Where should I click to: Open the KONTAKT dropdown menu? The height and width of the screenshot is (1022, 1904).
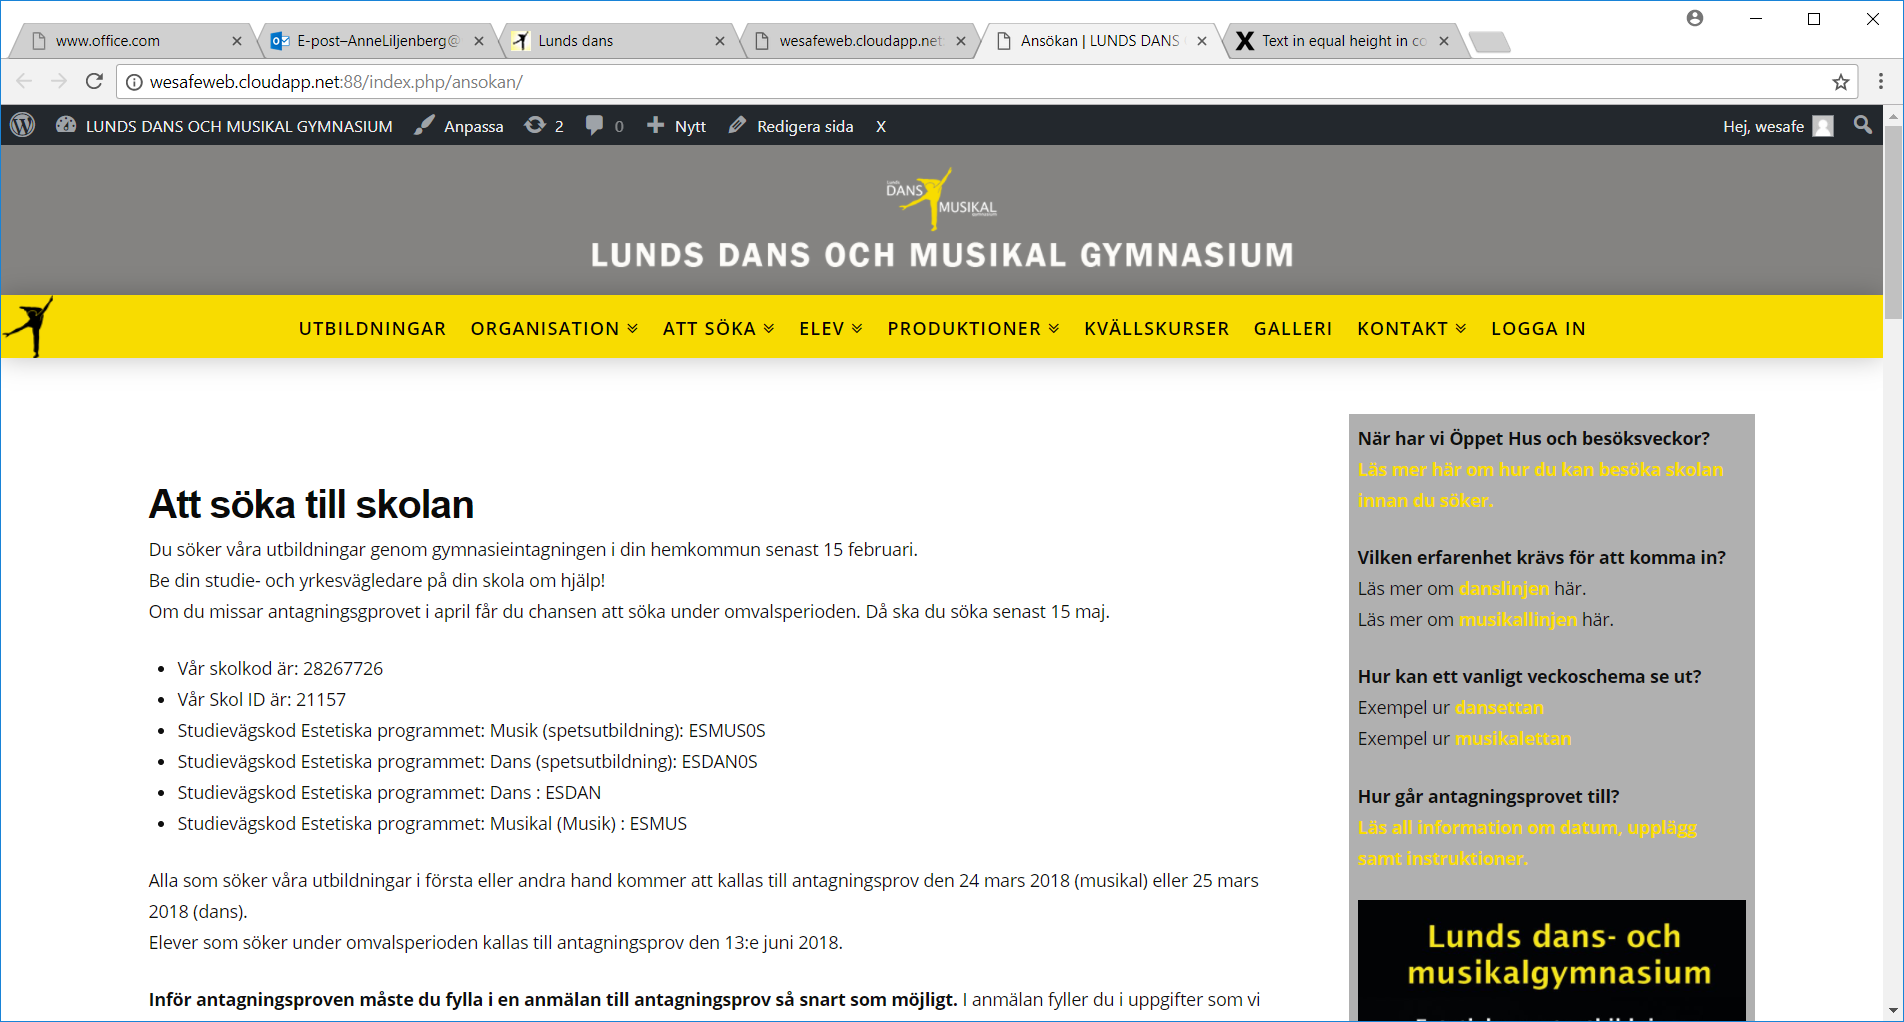point(1411,328)
